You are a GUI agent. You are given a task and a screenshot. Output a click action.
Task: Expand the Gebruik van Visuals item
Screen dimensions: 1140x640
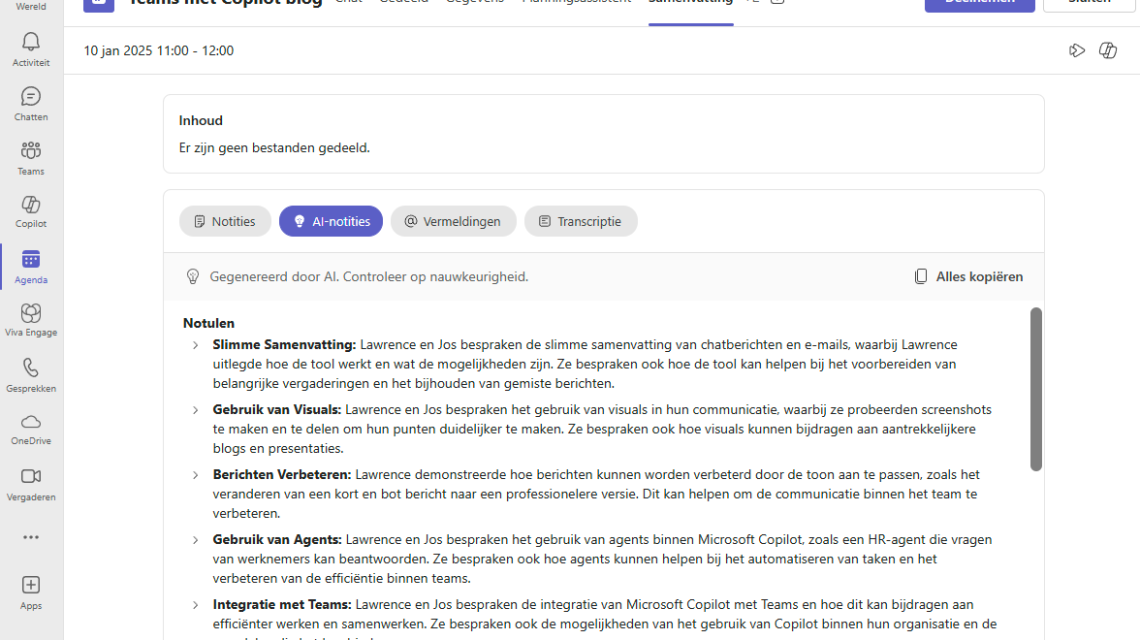(196, 410)
